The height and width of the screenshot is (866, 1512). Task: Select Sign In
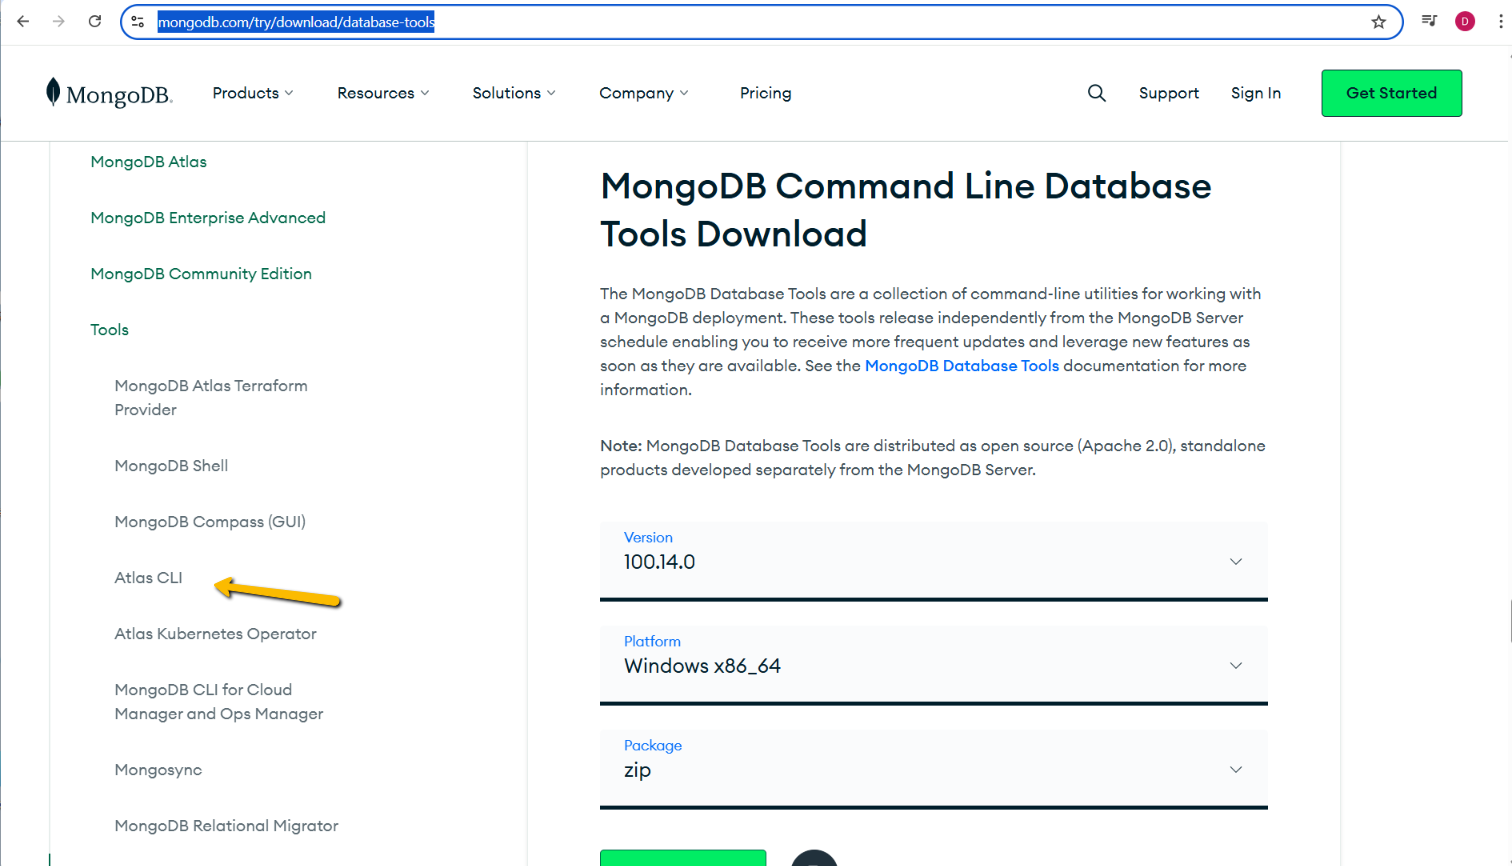(x=1255, y=92)
